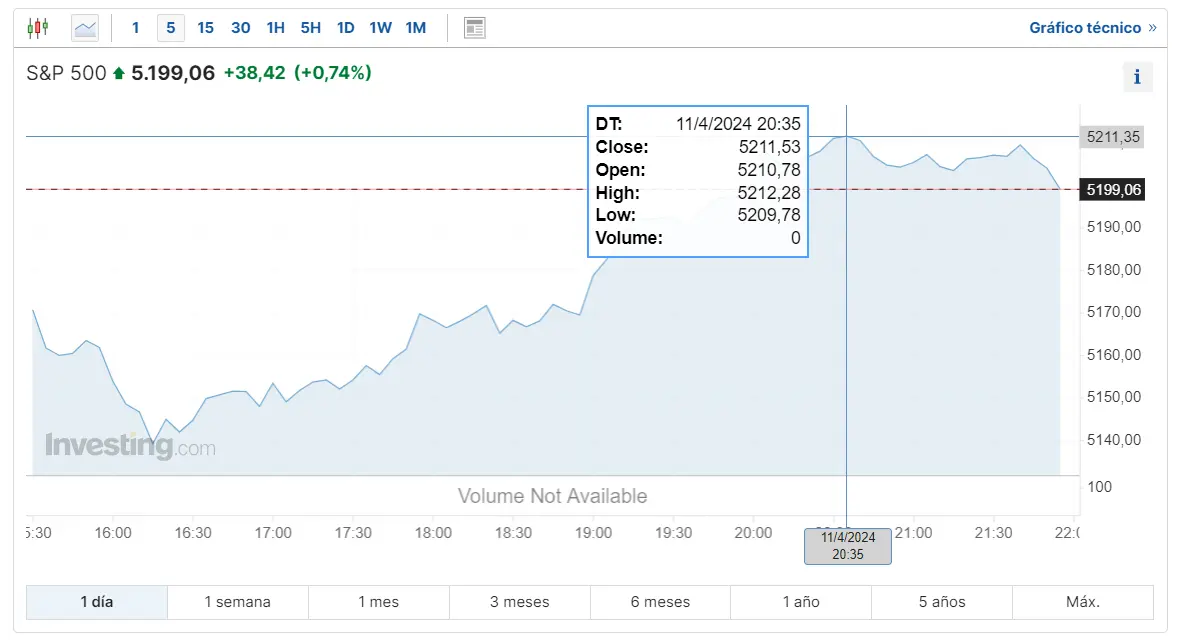Switch interval to 1D

pos(346,28)
